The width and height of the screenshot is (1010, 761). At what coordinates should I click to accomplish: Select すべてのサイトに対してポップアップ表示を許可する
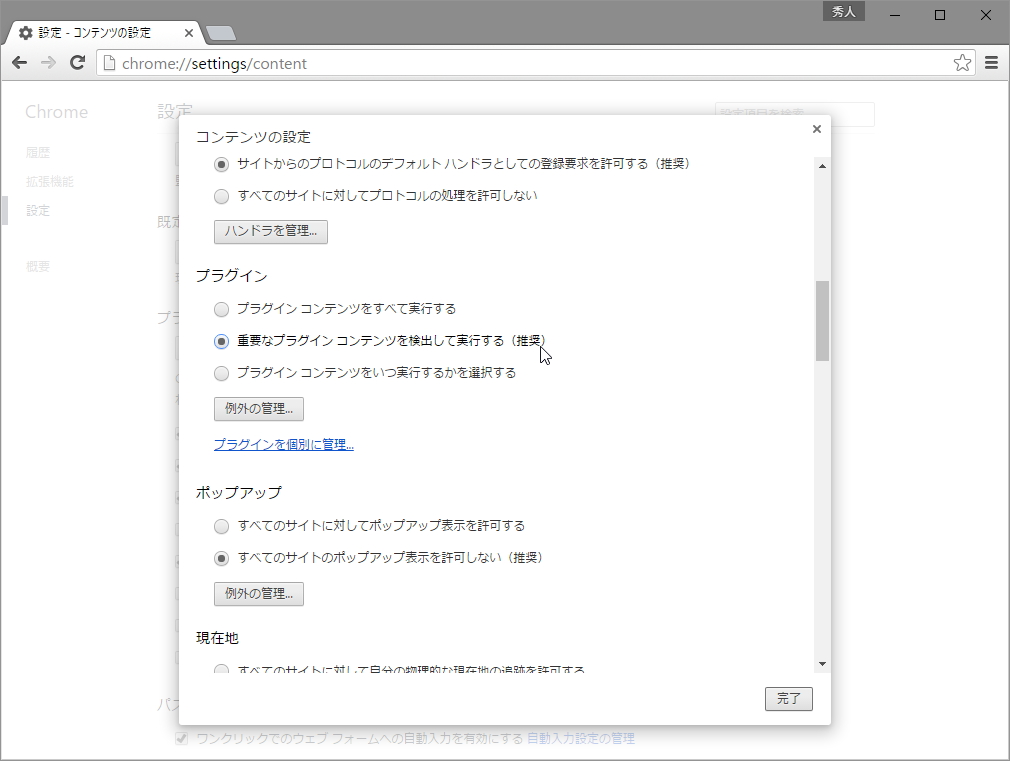click(221, 526)
